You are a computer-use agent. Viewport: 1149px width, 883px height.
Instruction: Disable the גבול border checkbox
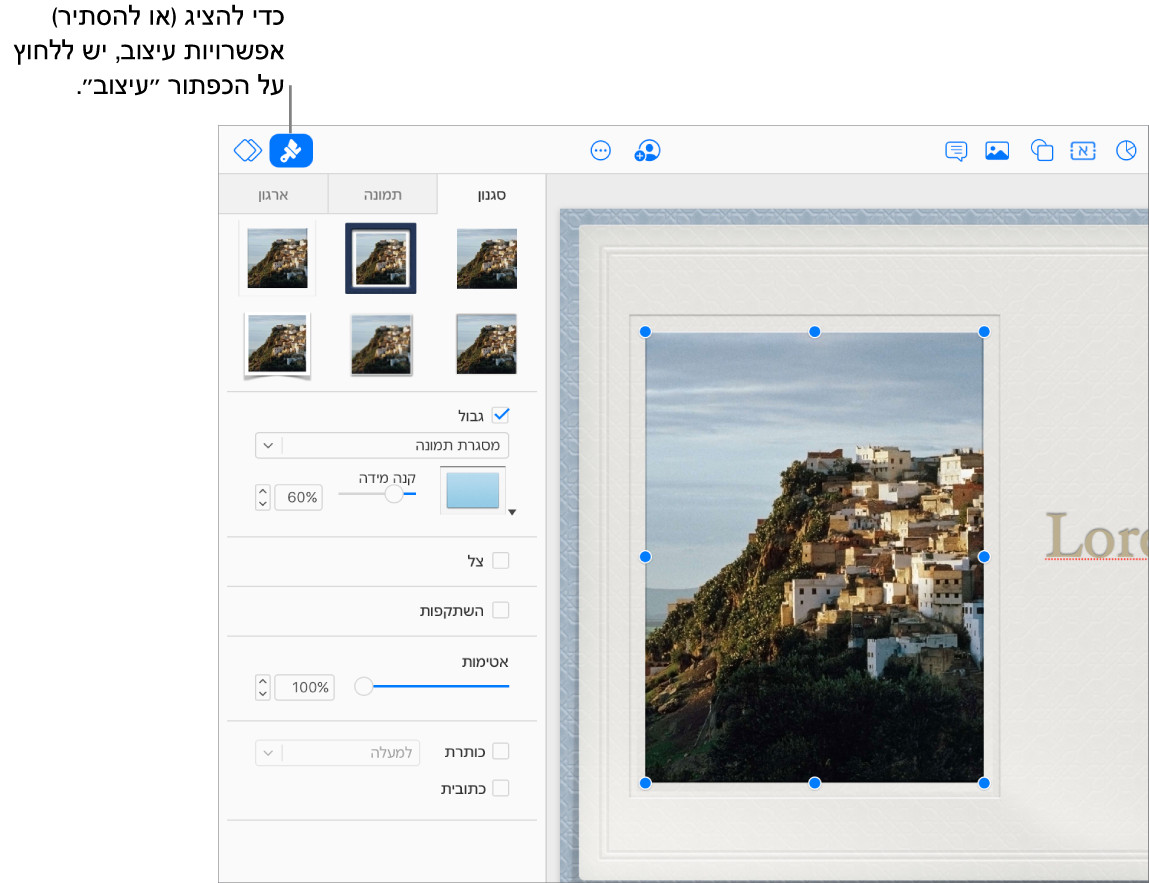pos(501,415)
